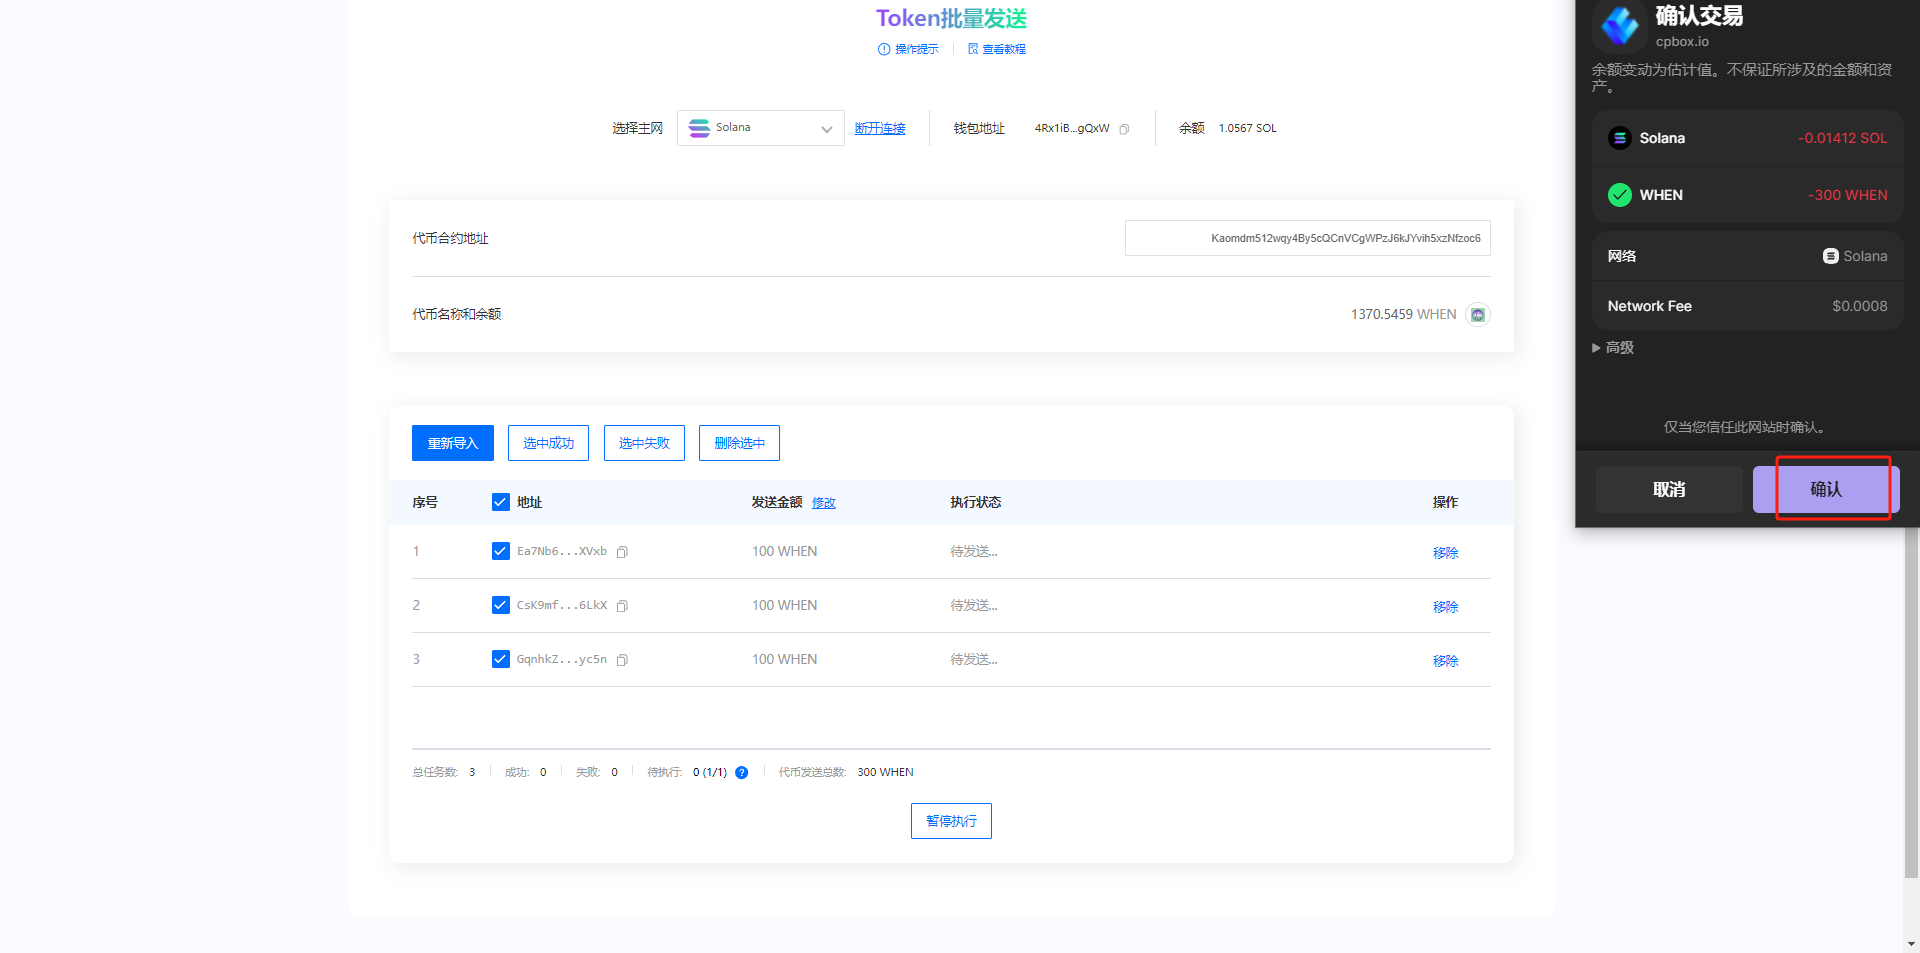
Task: Click the 发送金额 column header
Action: (x=777, y=502)
